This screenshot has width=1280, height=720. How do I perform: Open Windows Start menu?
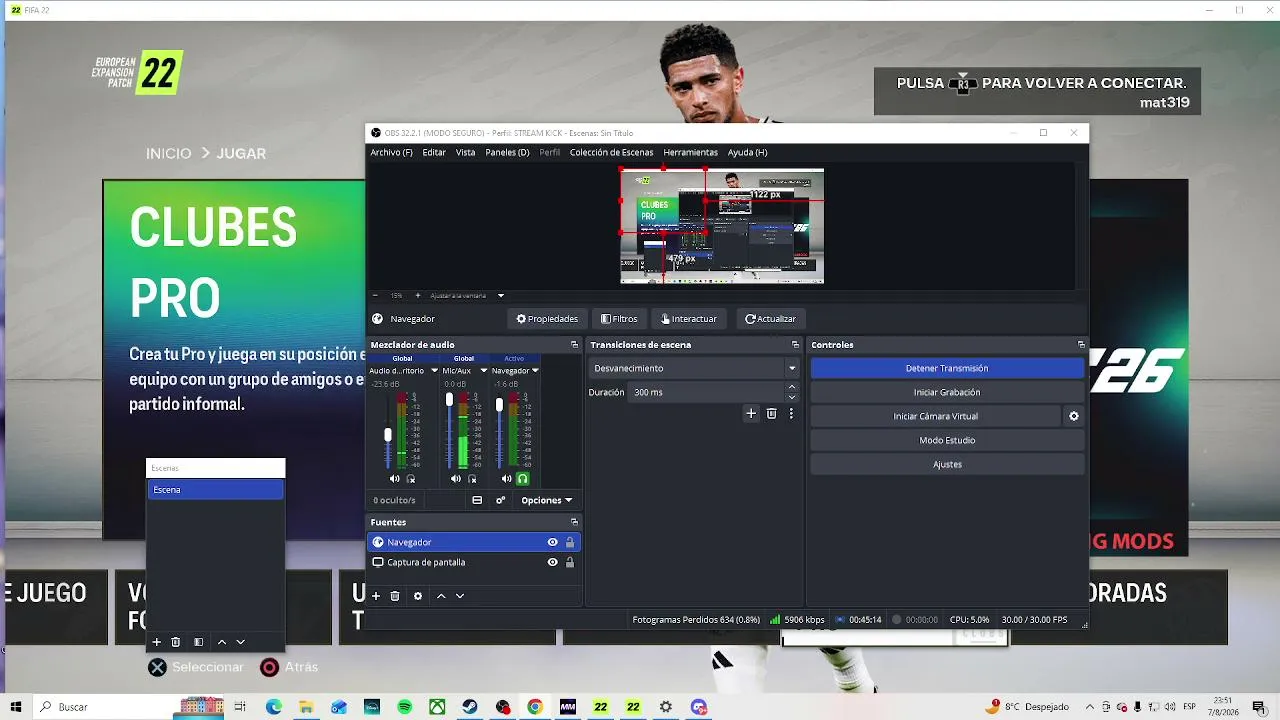point(16,707)
